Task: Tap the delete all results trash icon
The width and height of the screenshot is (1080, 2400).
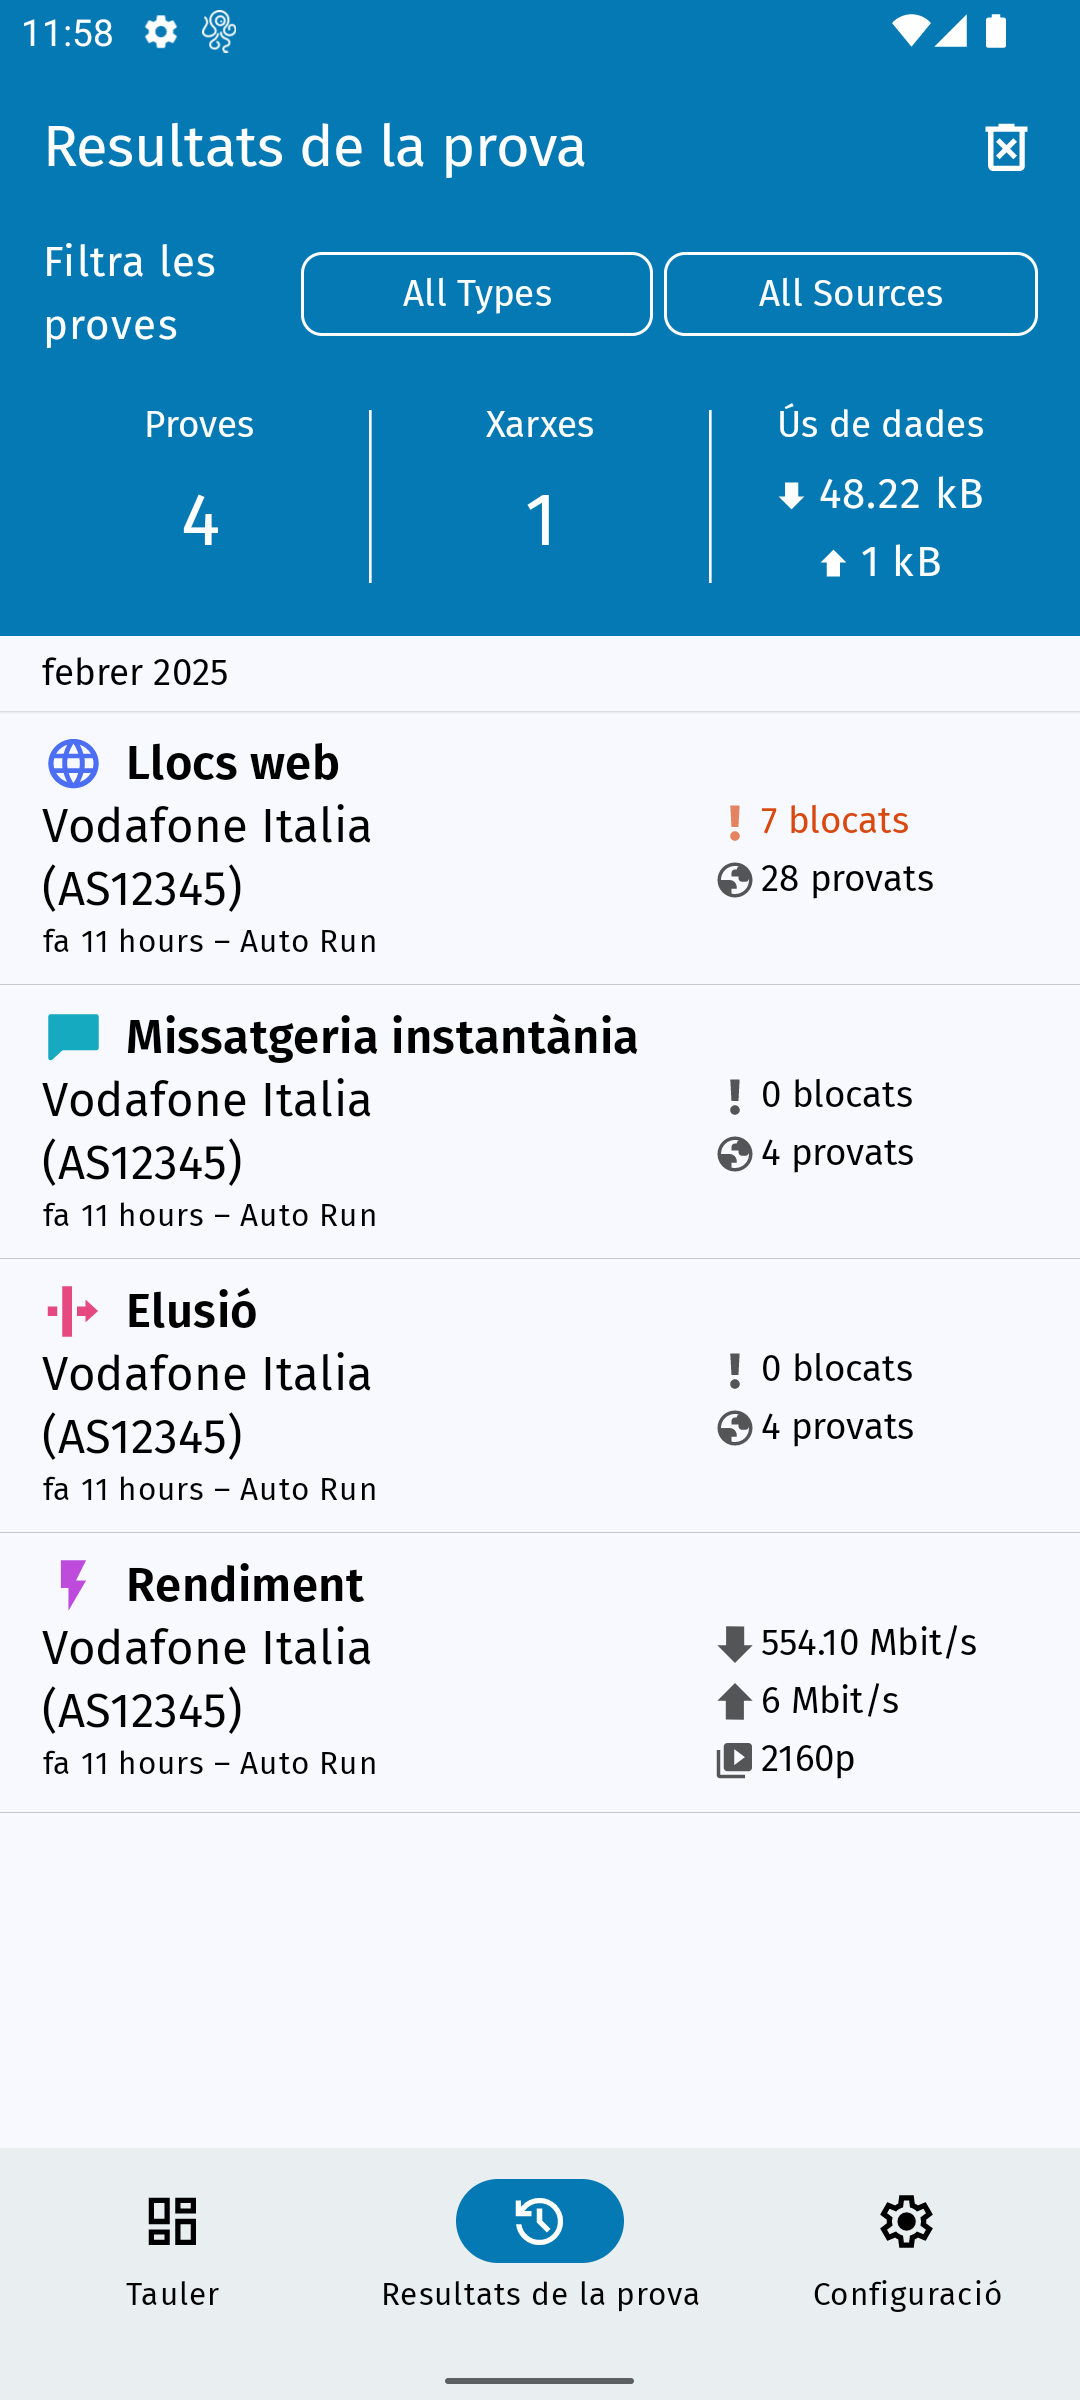Action: click(1006, 148)
